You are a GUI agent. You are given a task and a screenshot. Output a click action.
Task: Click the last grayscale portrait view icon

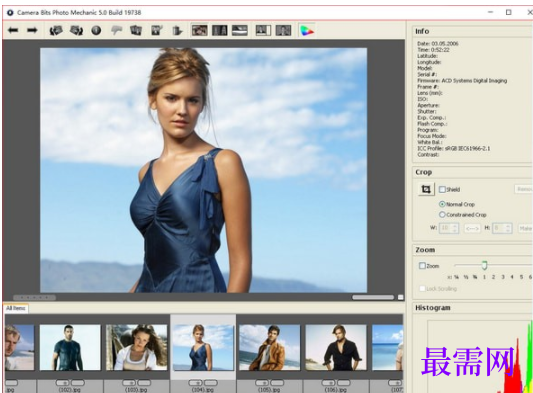pos(283,30)
